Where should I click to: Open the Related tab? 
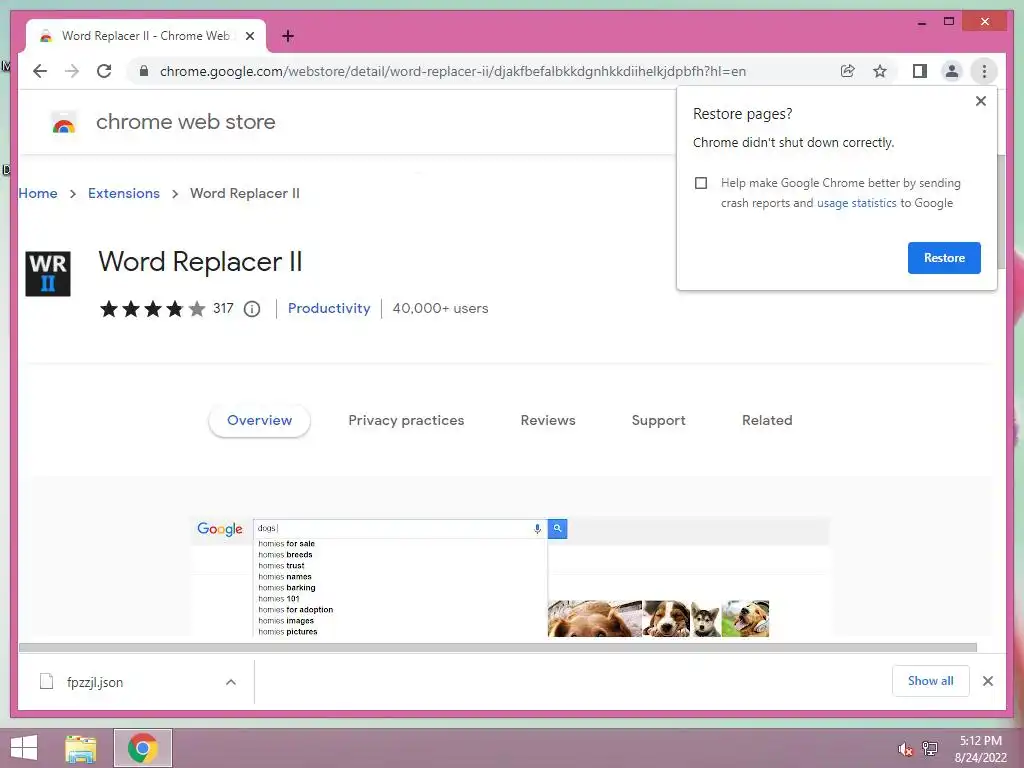tap(767, 421)
